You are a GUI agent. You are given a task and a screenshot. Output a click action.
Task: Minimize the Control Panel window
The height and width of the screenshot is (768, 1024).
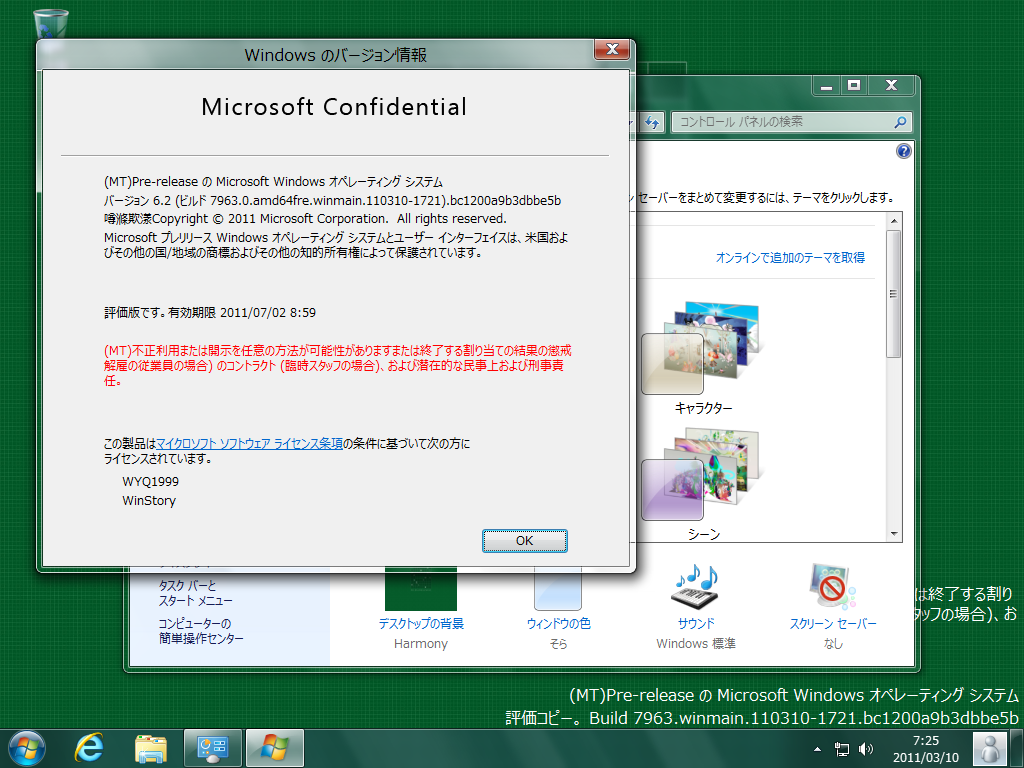point(826,86)
